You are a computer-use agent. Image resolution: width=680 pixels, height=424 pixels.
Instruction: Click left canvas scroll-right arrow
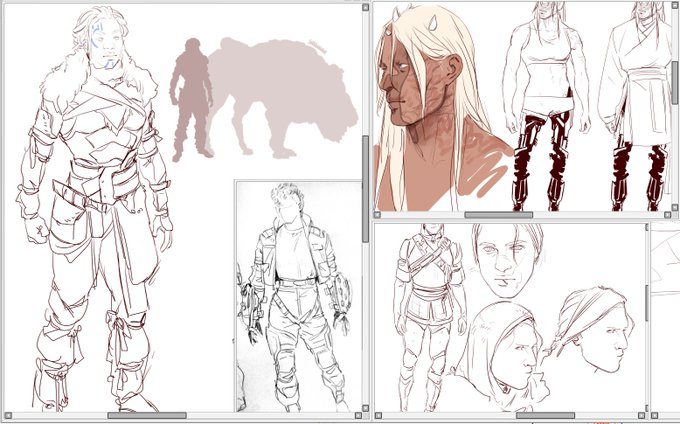tap(358, 415)
